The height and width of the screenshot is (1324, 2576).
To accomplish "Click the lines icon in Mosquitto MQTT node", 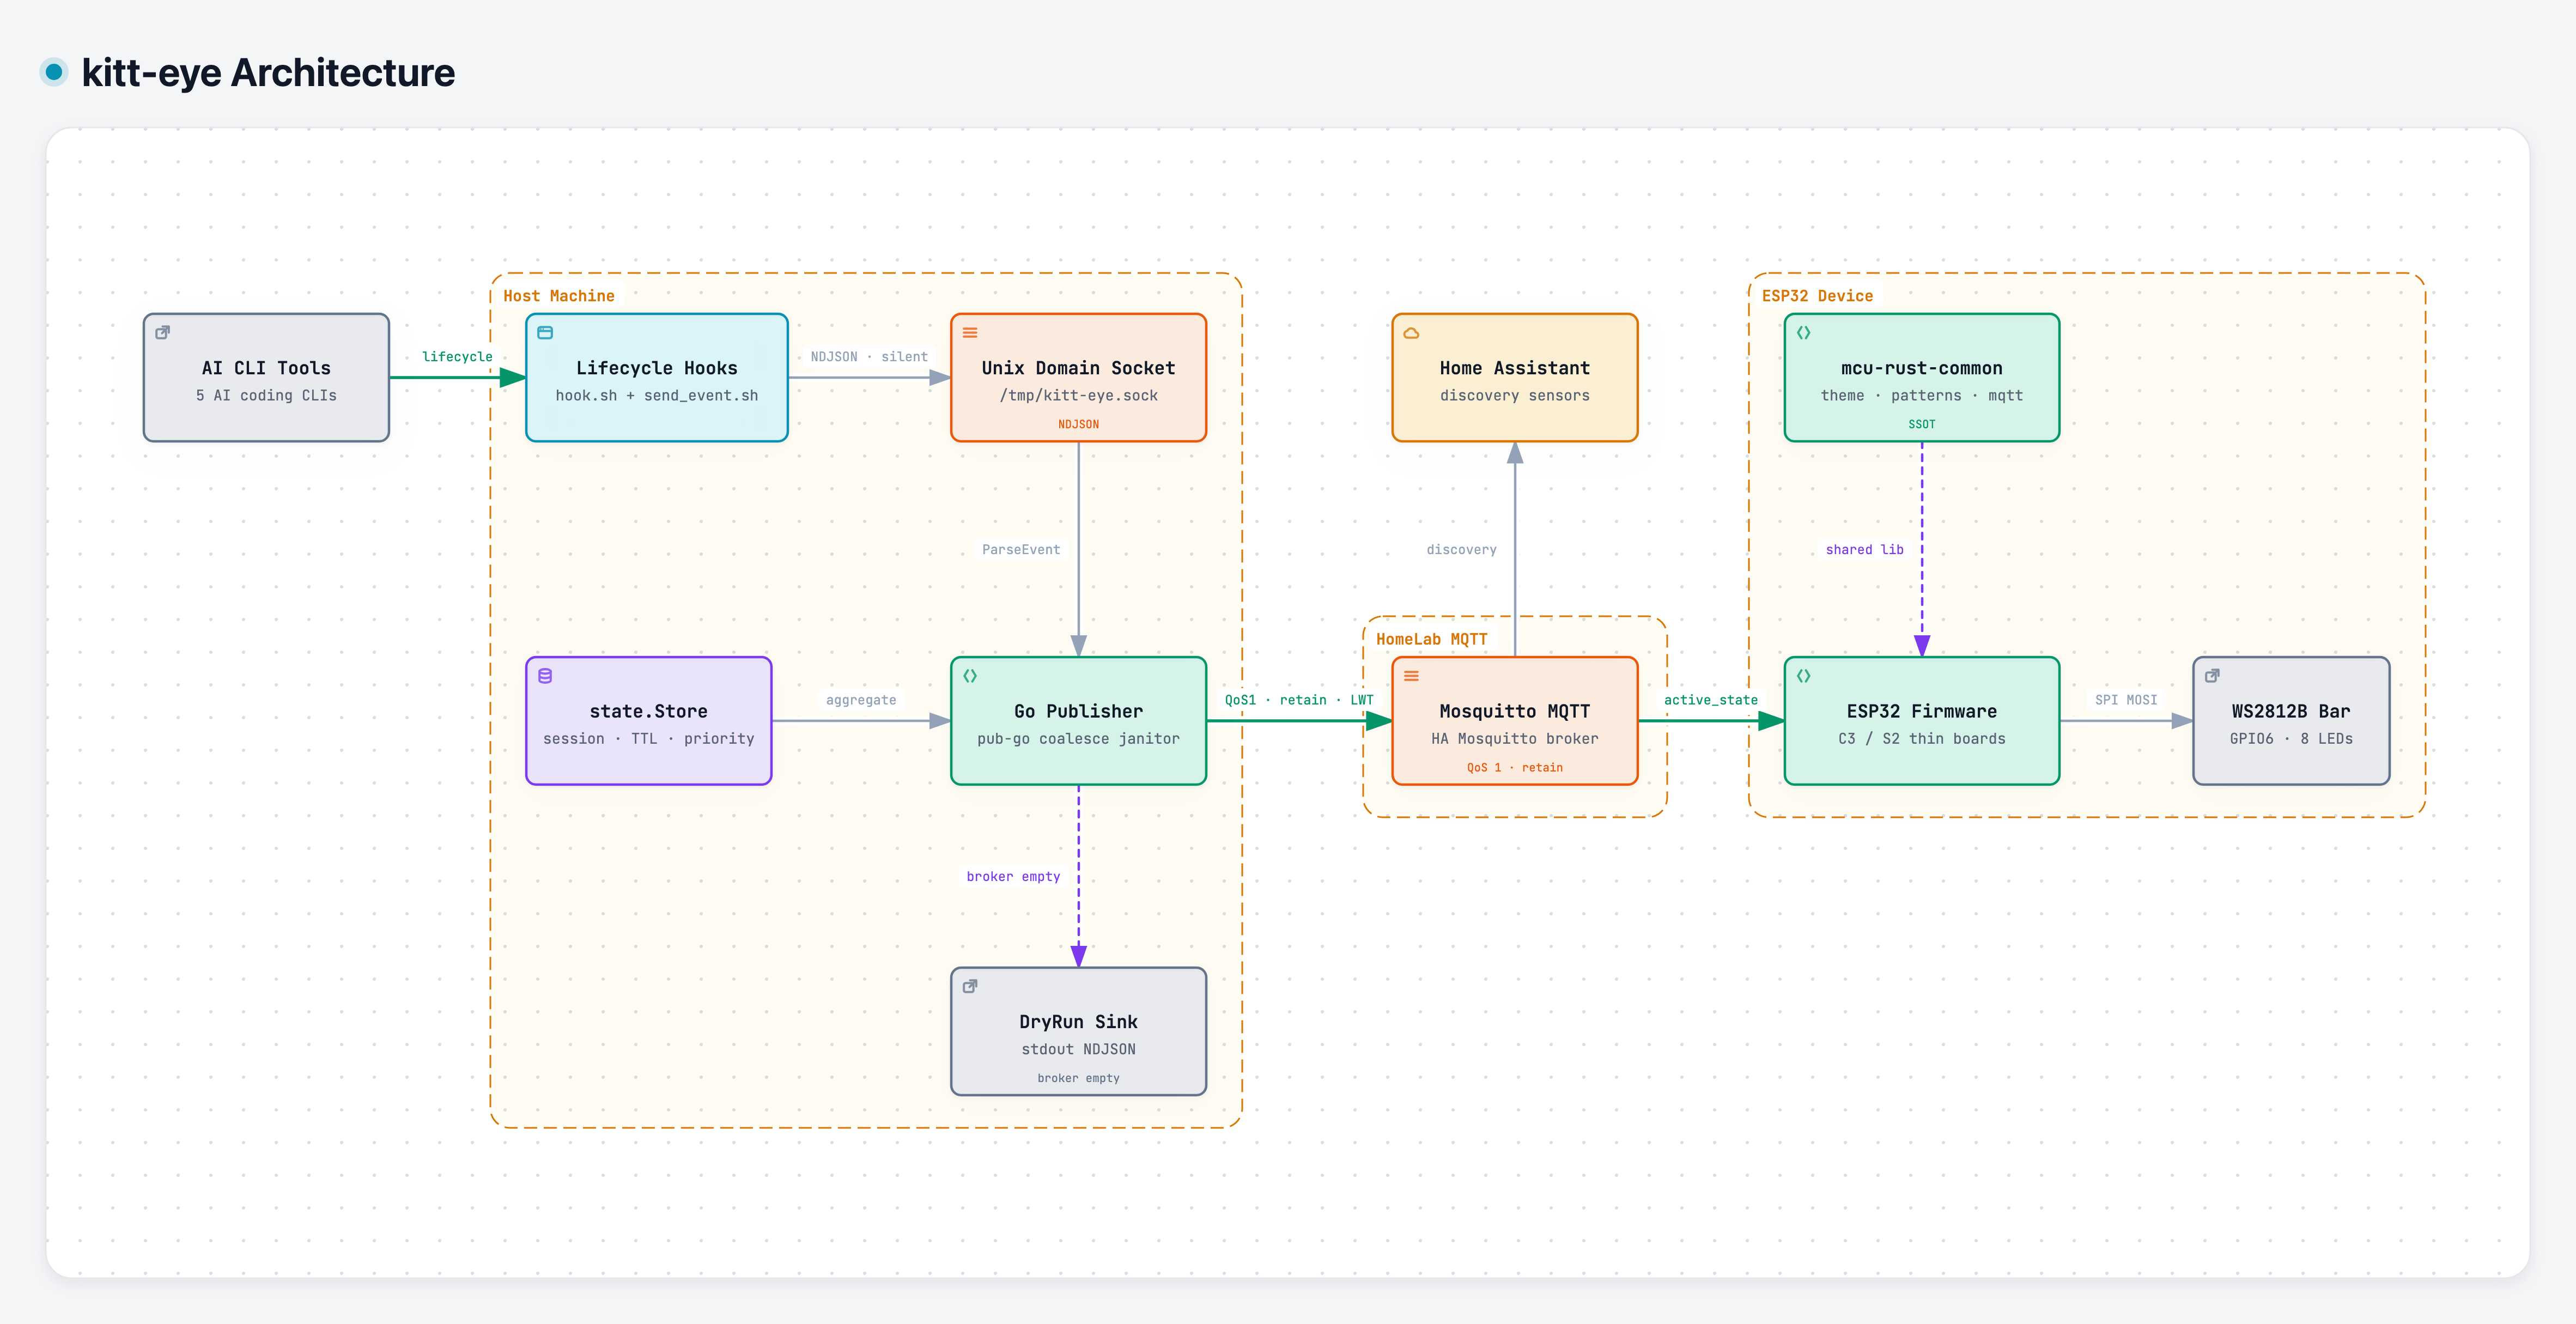I will (x=1411, y=676).
